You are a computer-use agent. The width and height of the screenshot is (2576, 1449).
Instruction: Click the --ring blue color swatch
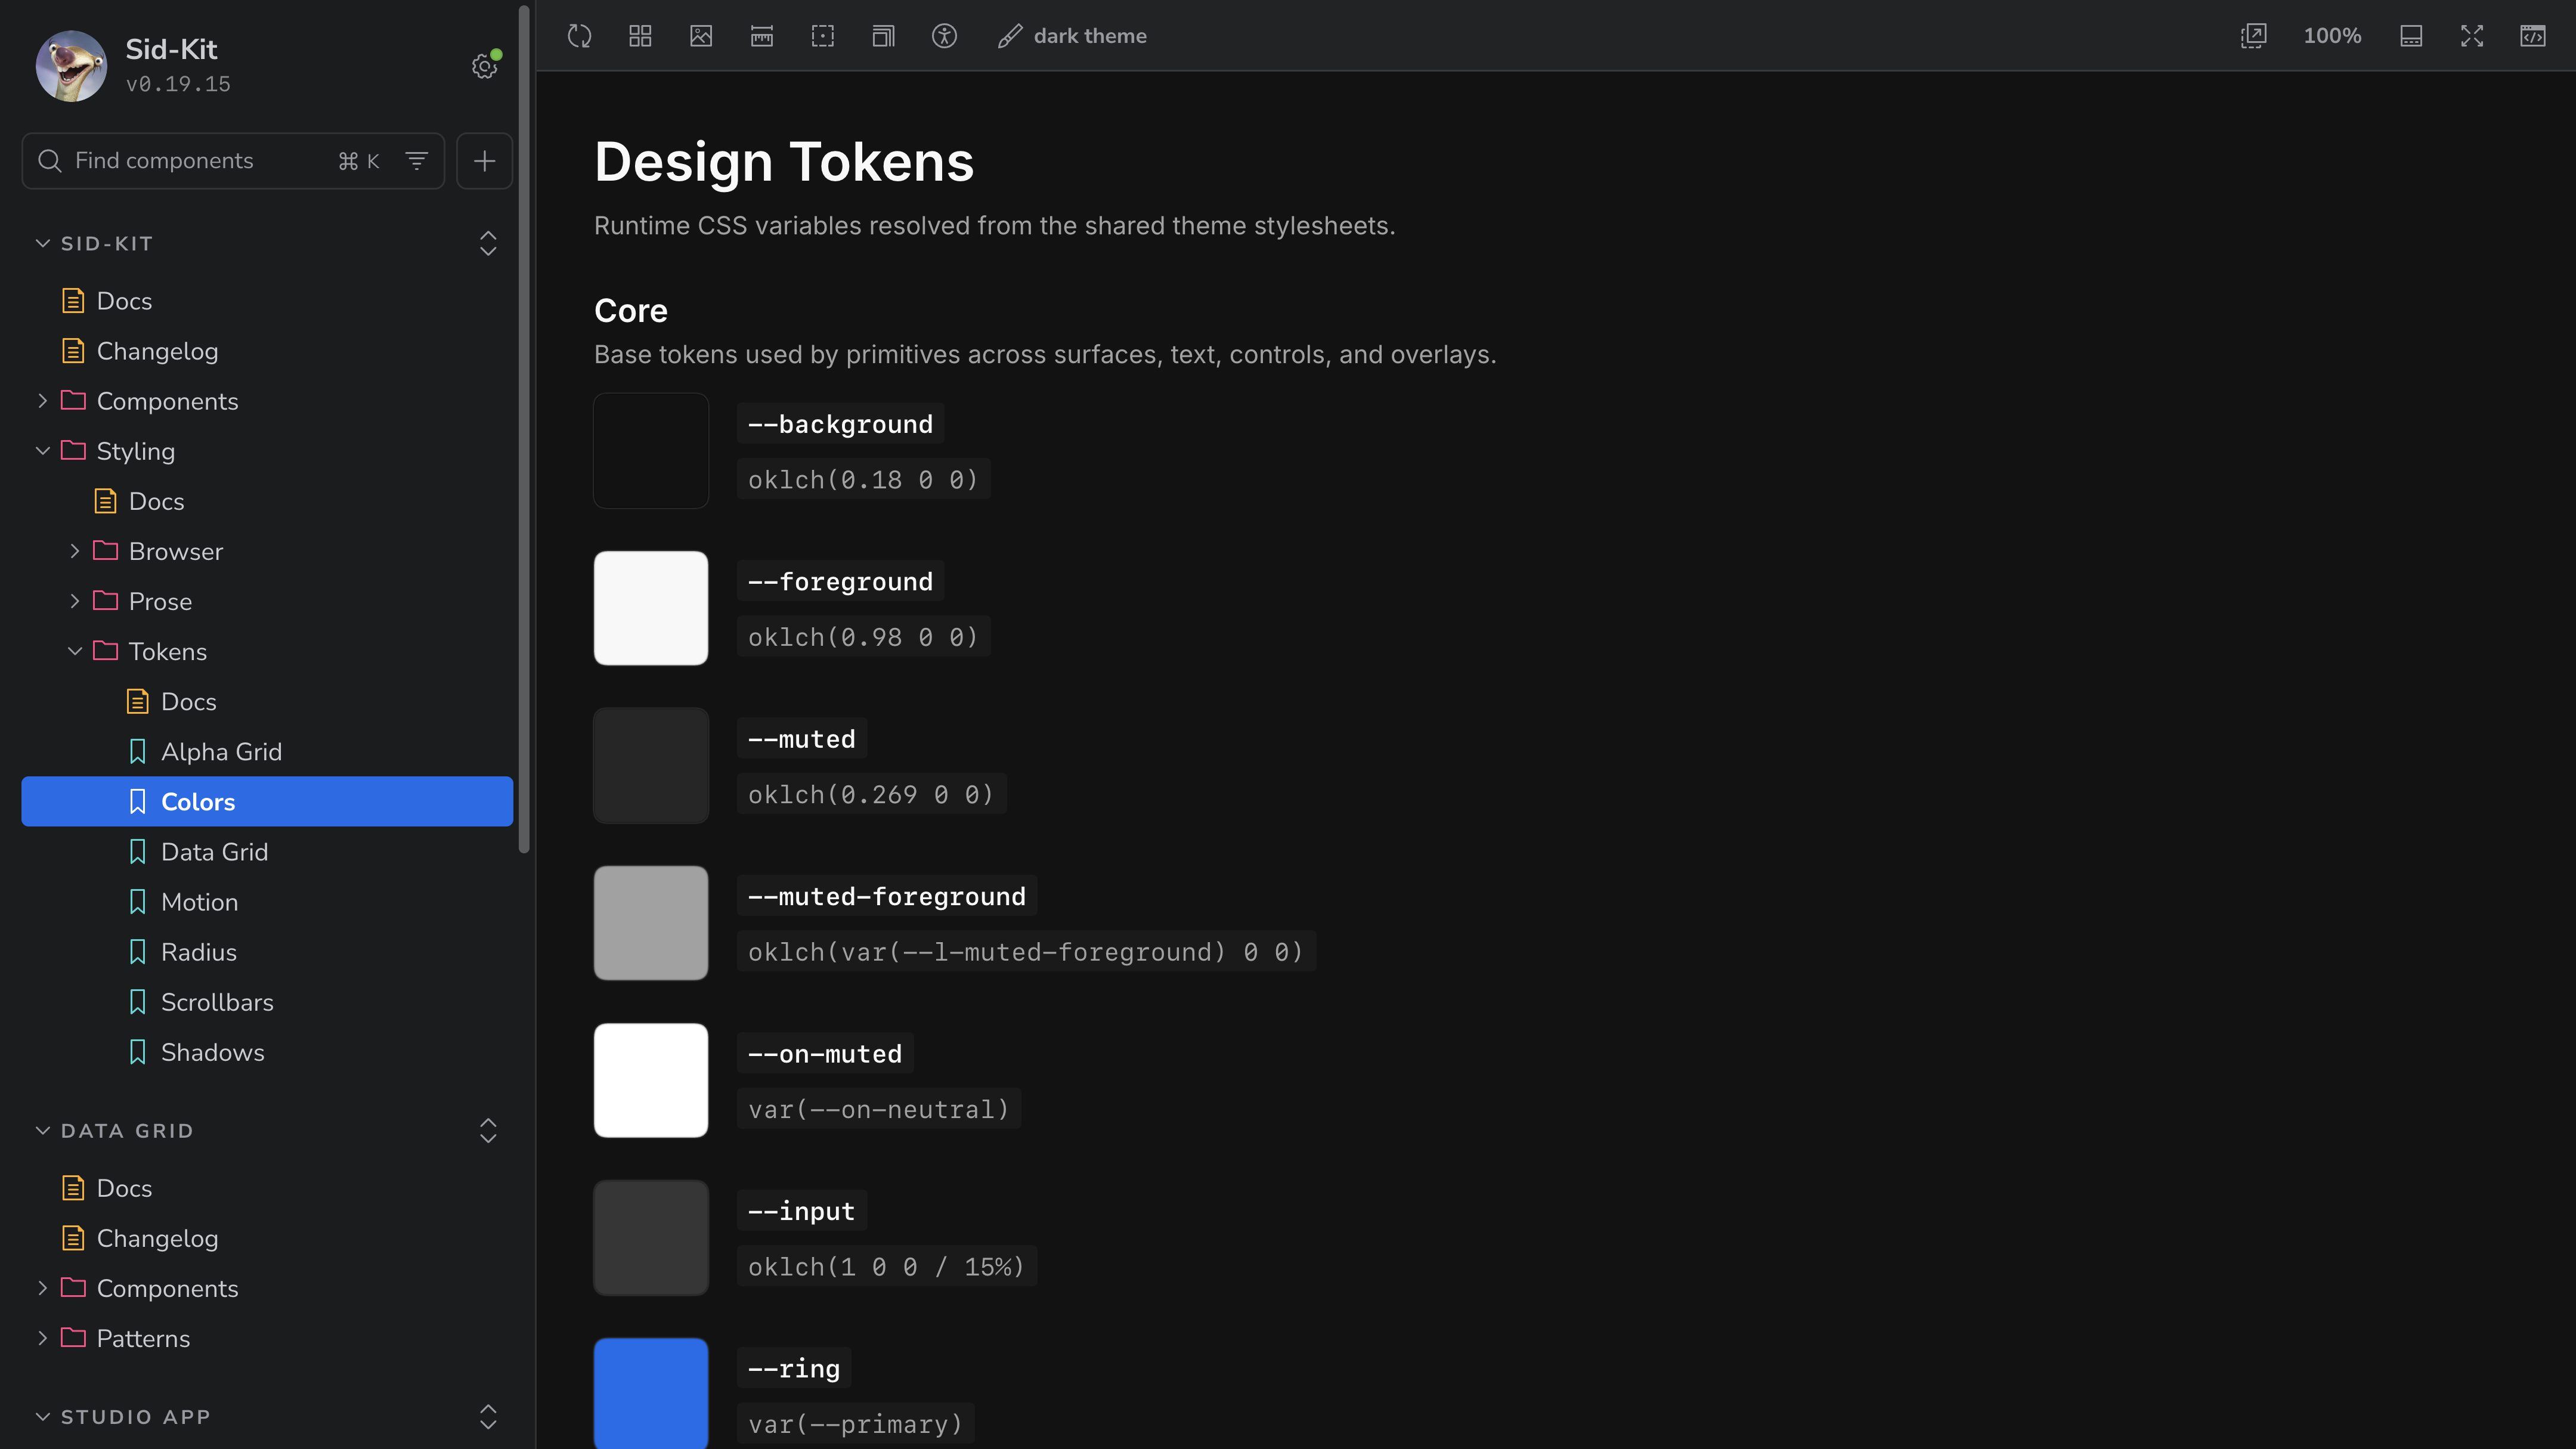click(651, 1393)
